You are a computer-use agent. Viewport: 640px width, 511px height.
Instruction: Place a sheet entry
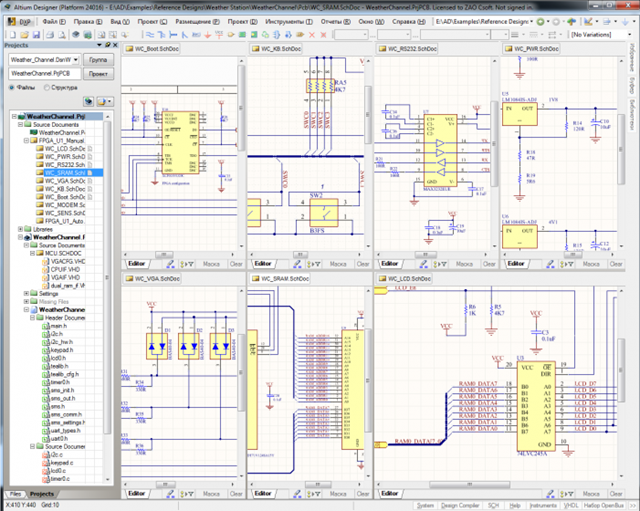(254, 35)
